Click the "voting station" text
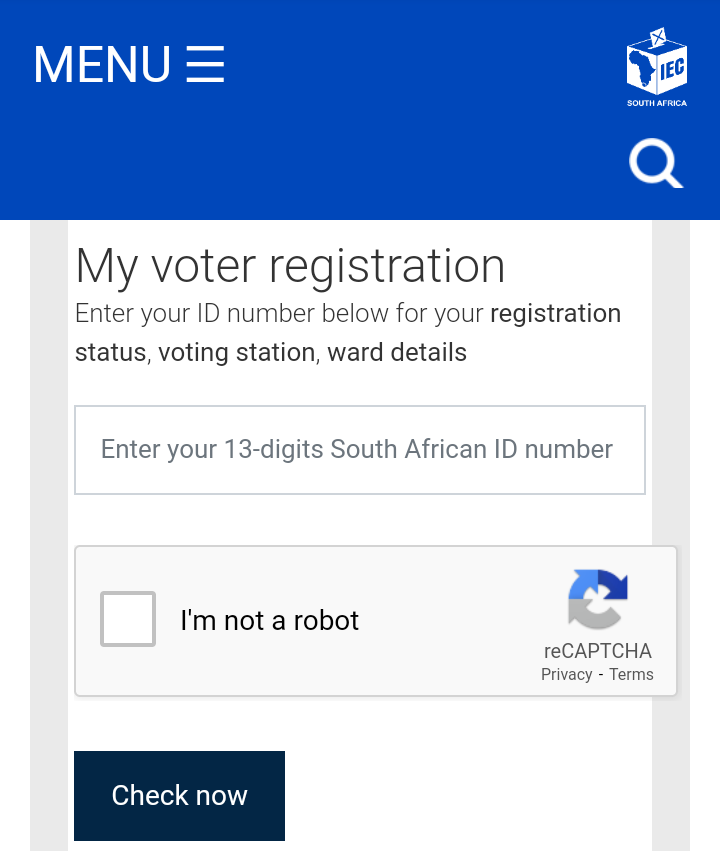 (236, 353)
